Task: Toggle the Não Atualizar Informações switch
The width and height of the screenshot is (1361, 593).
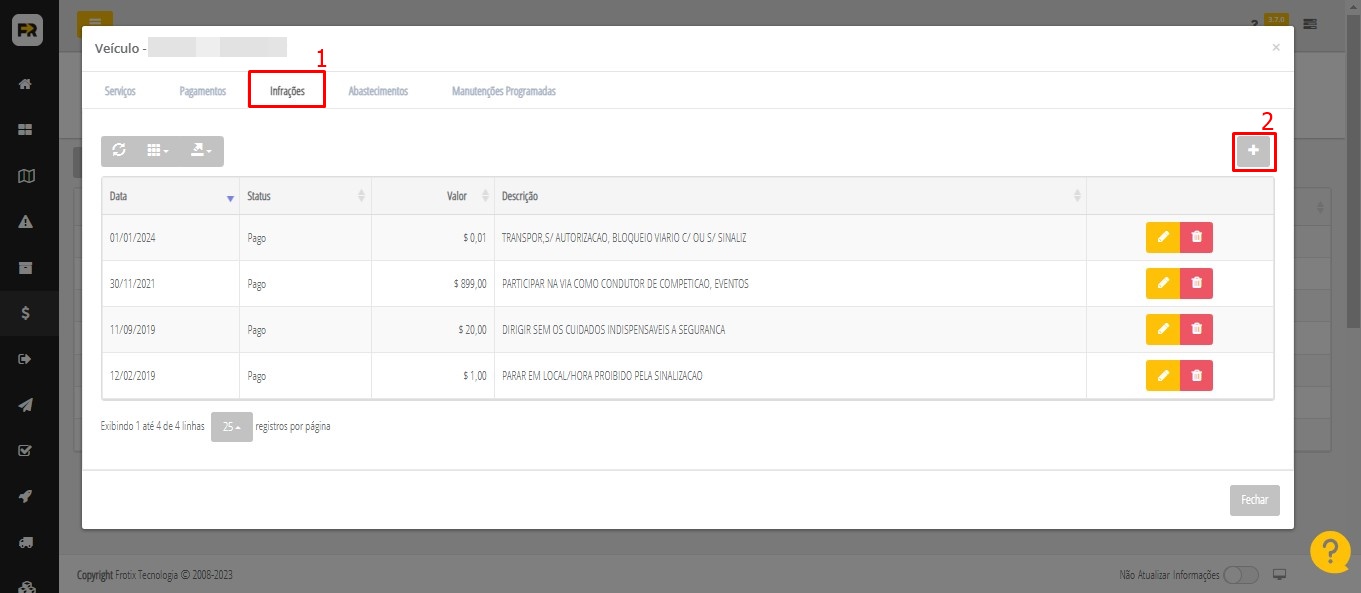Action: click(x=1240, y=575)
